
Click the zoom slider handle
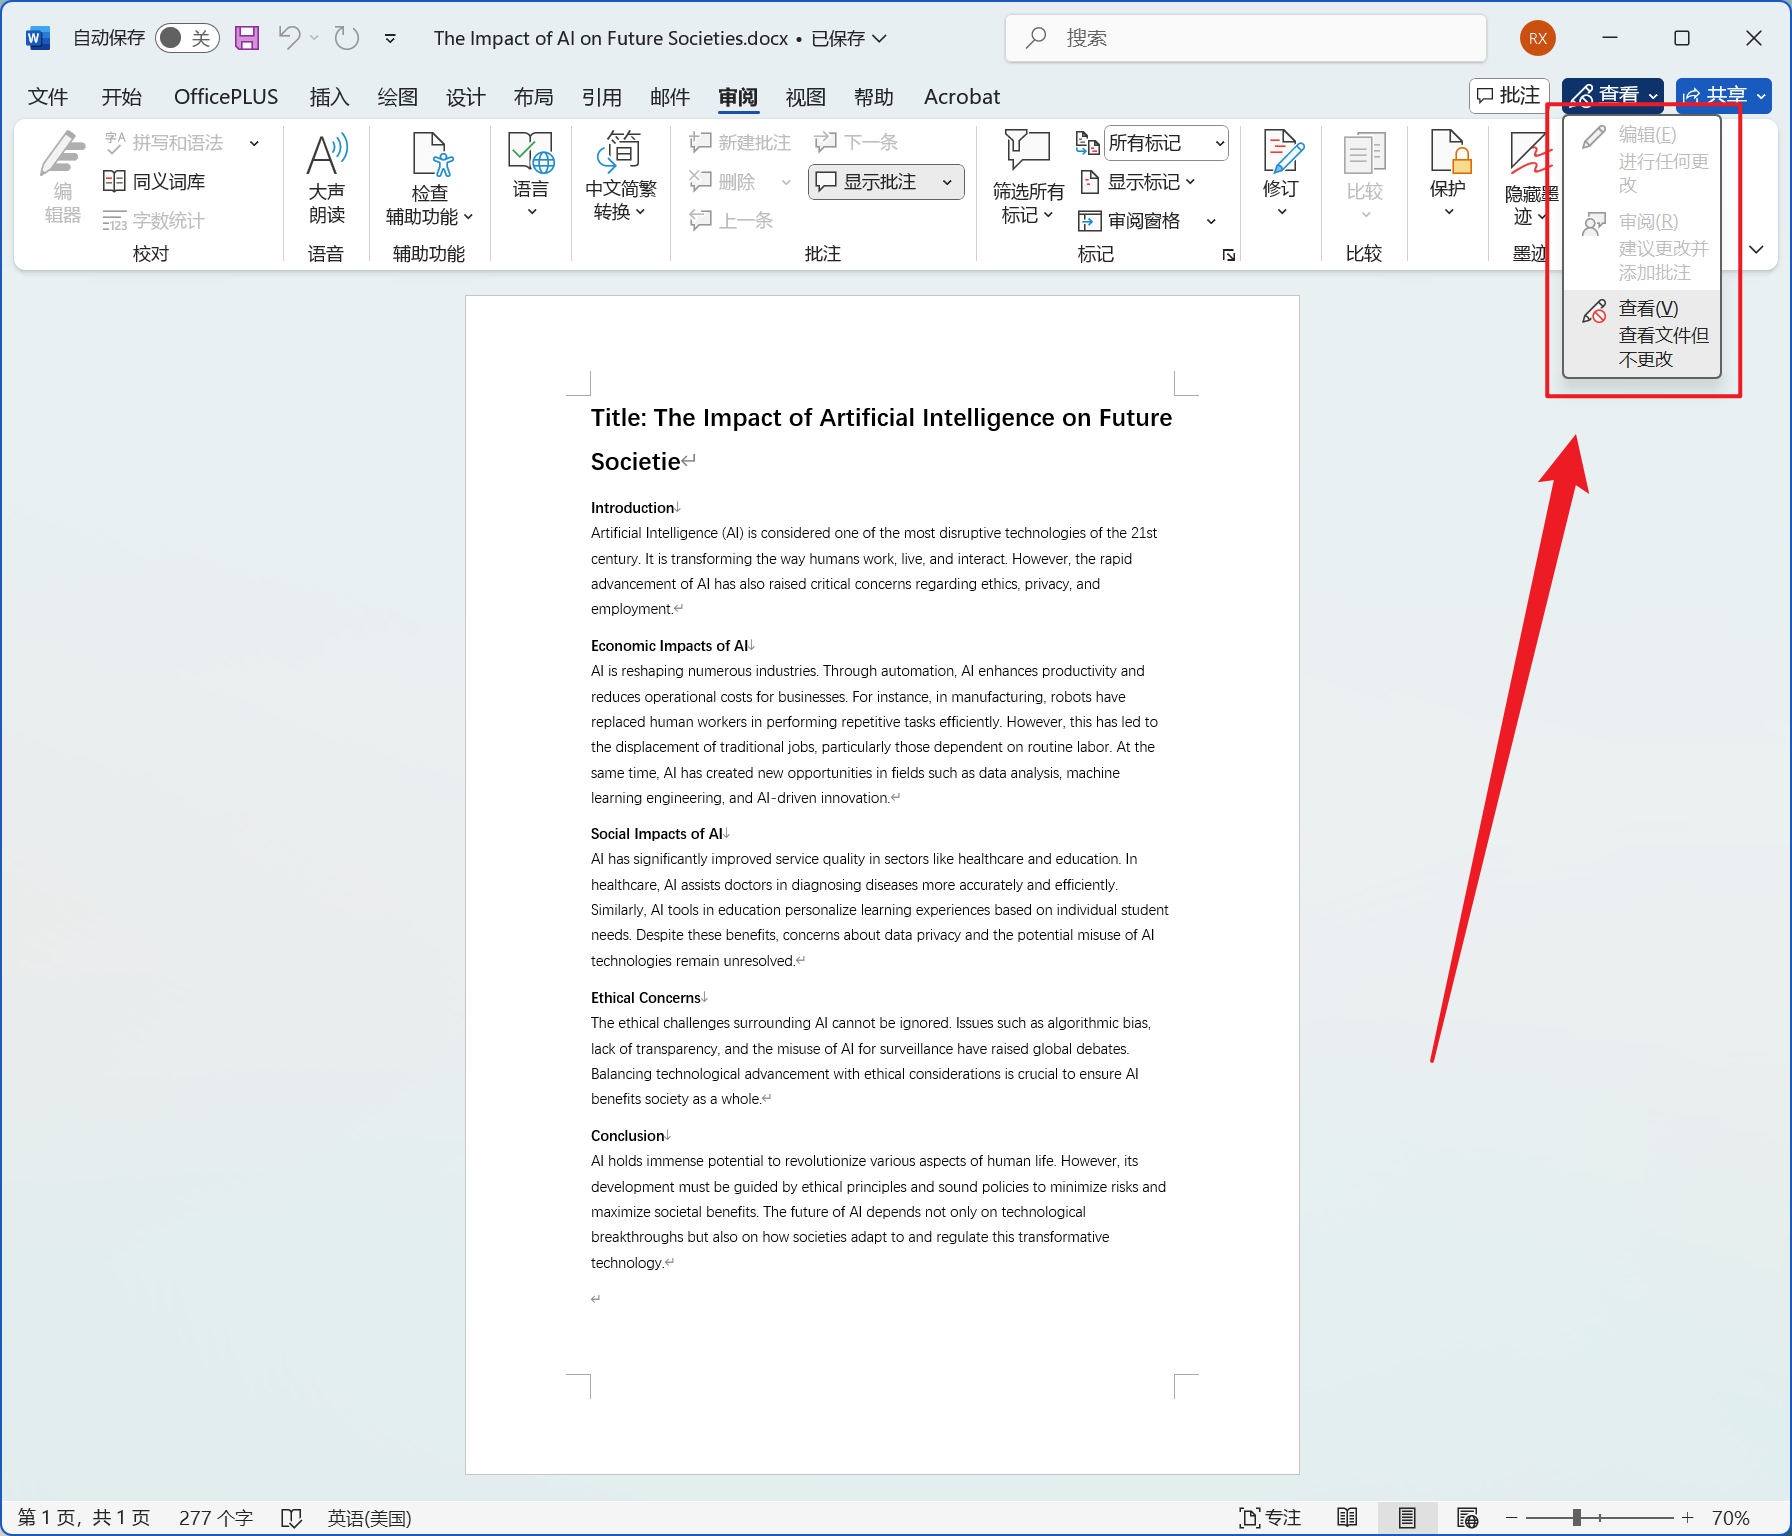pos(1577,1517)
